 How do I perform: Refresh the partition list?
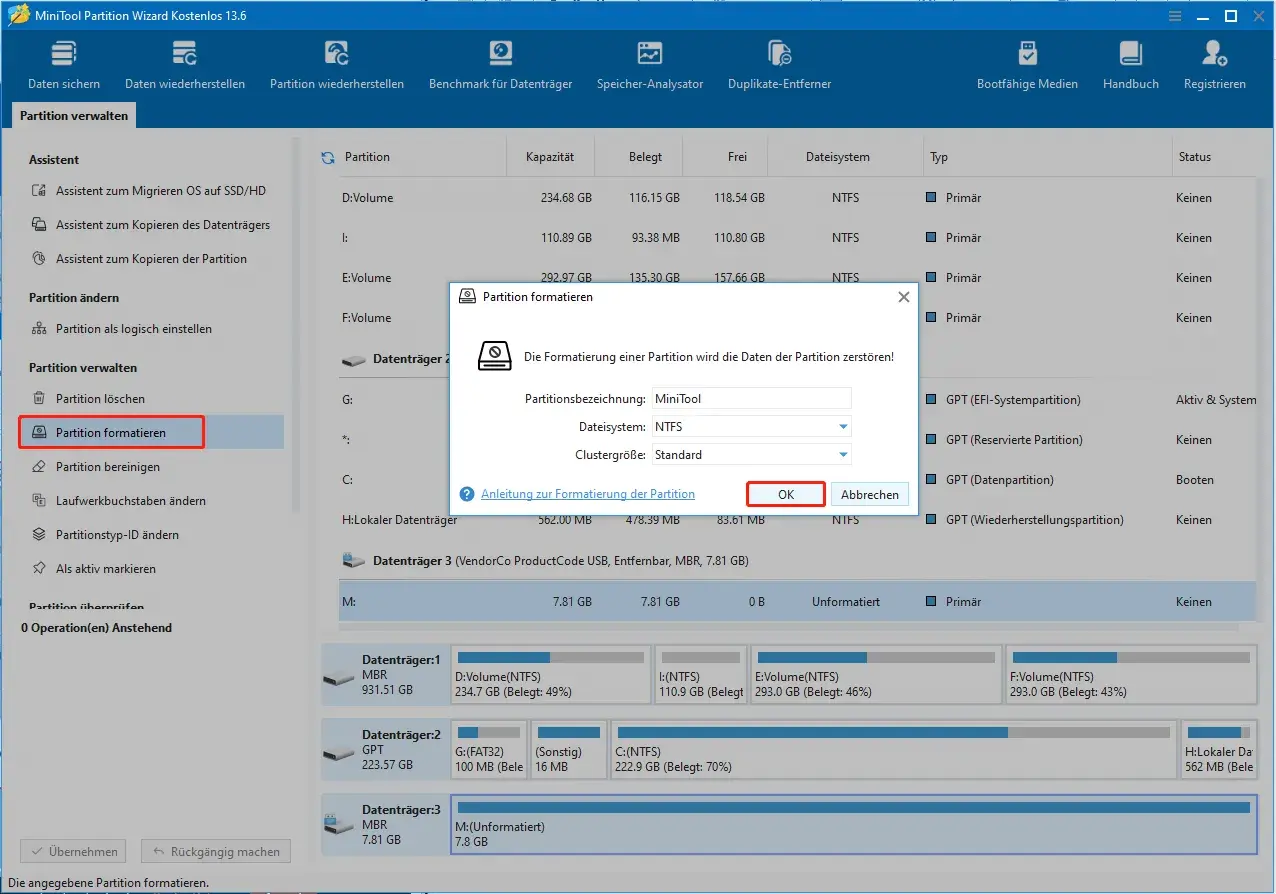327,157
